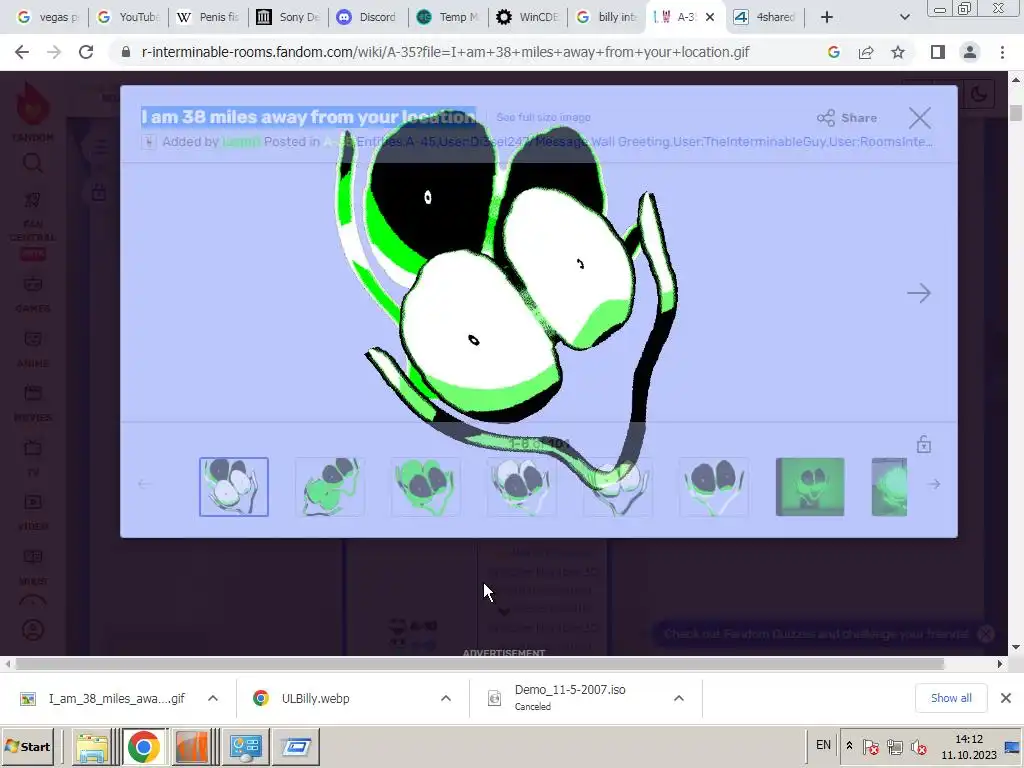Select the fourth thumbnail in carousel
1024x768 pixels.
point(522,487)
